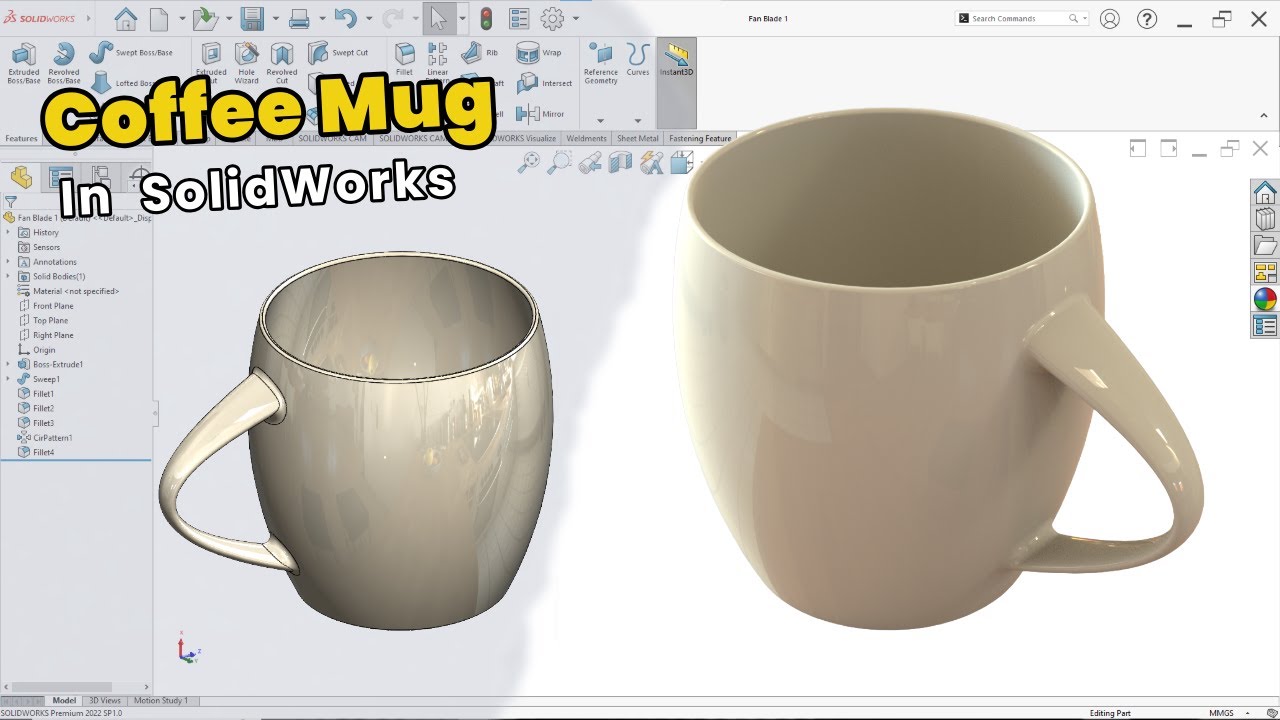1280x720 pixels.
Task: Switch to the Weldments ribbon tab
Action: coord(586,138)
